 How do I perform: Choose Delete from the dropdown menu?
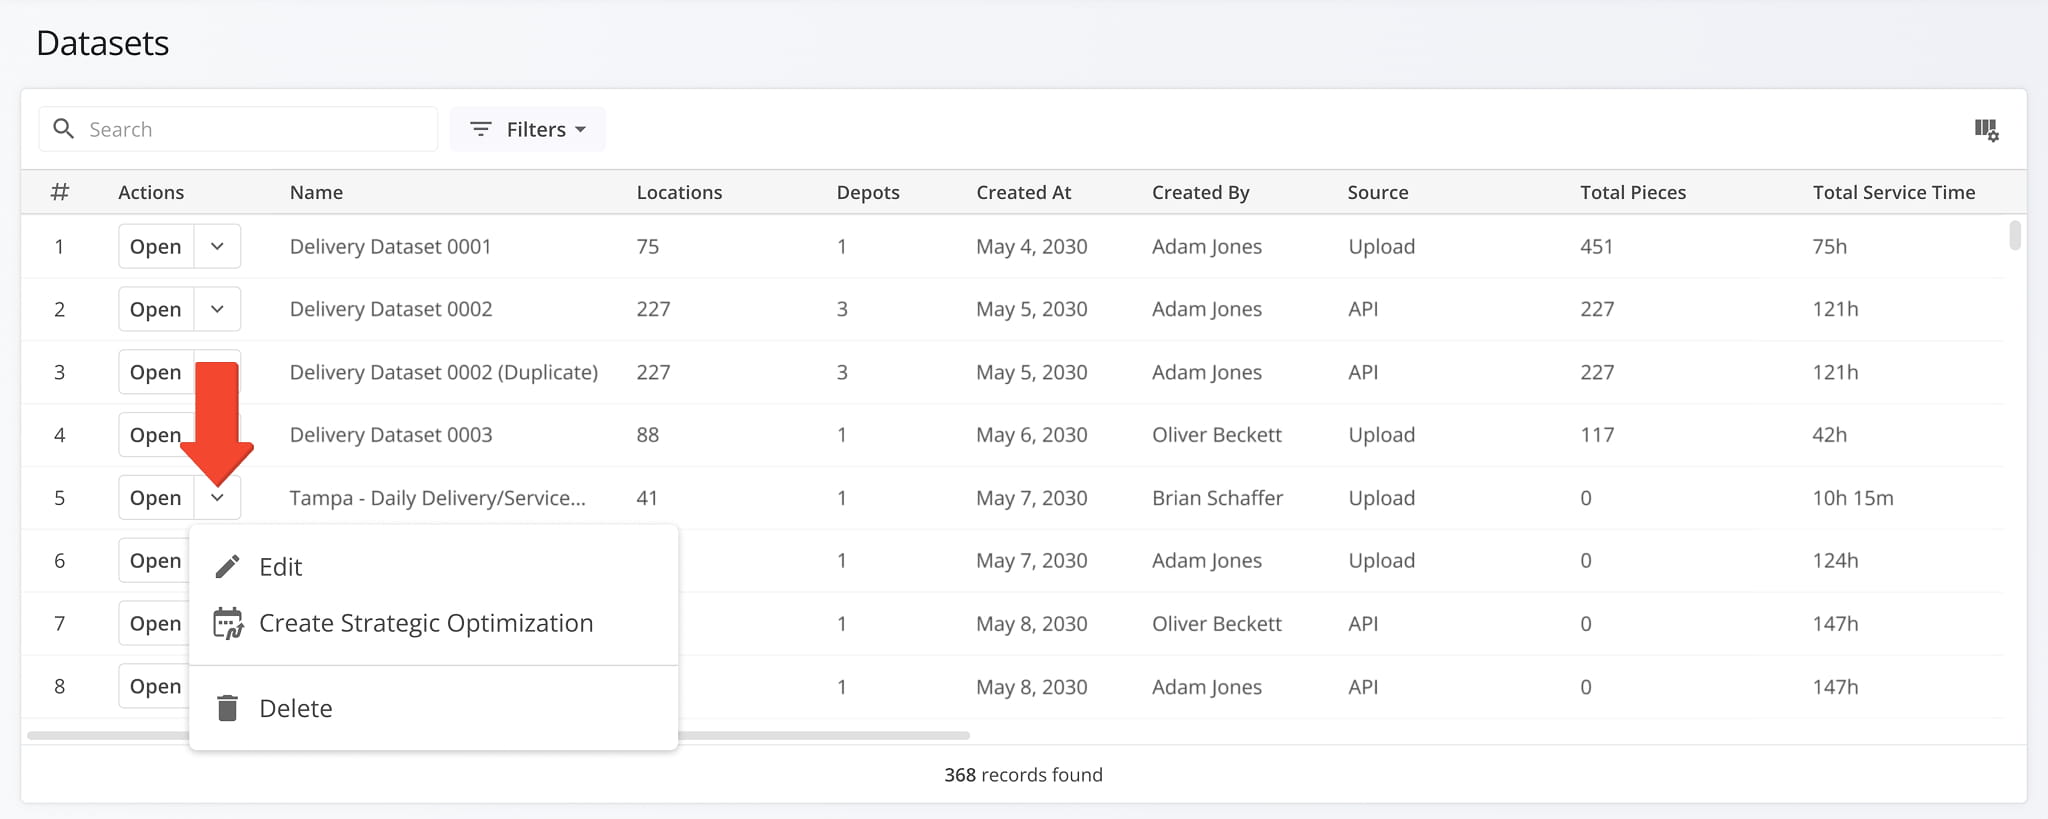coord(433,708)
